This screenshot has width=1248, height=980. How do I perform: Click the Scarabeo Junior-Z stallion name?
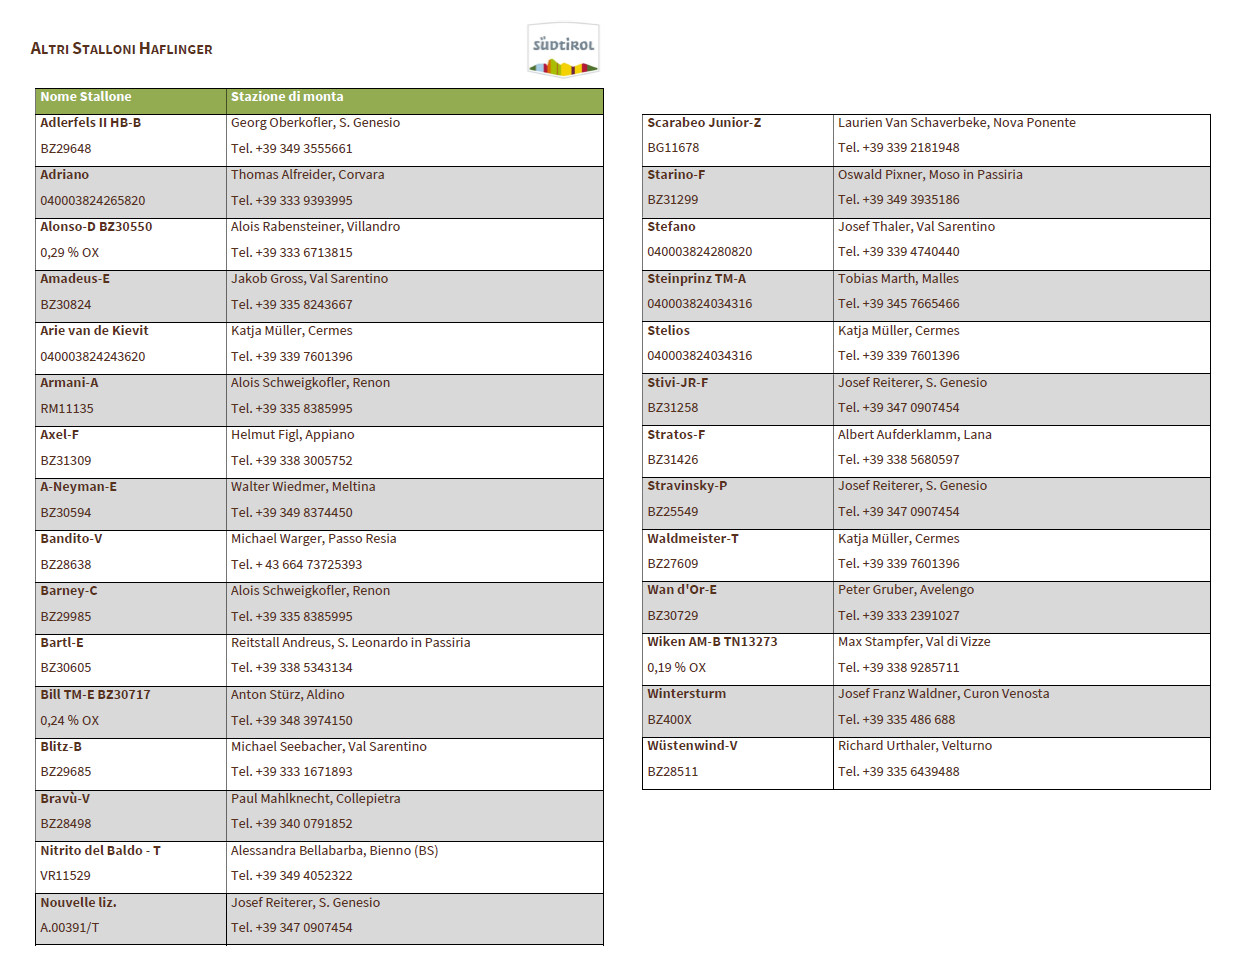click(704, 123)
